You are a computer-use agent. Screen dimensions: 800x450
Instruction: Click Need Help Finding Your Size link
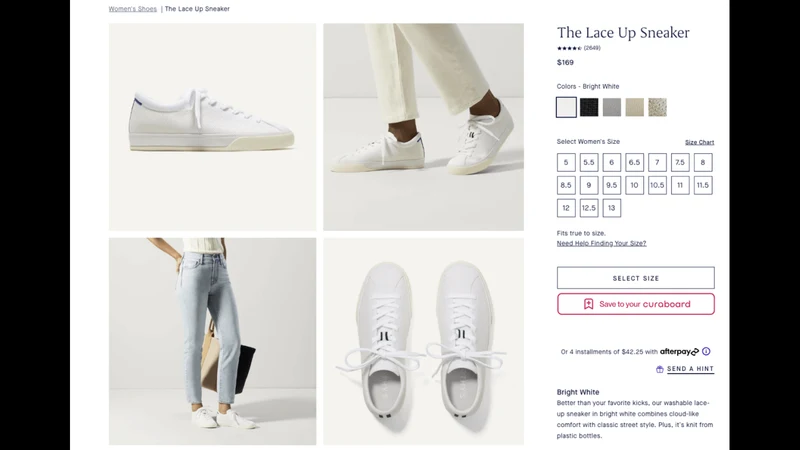(x=602, y=243)
